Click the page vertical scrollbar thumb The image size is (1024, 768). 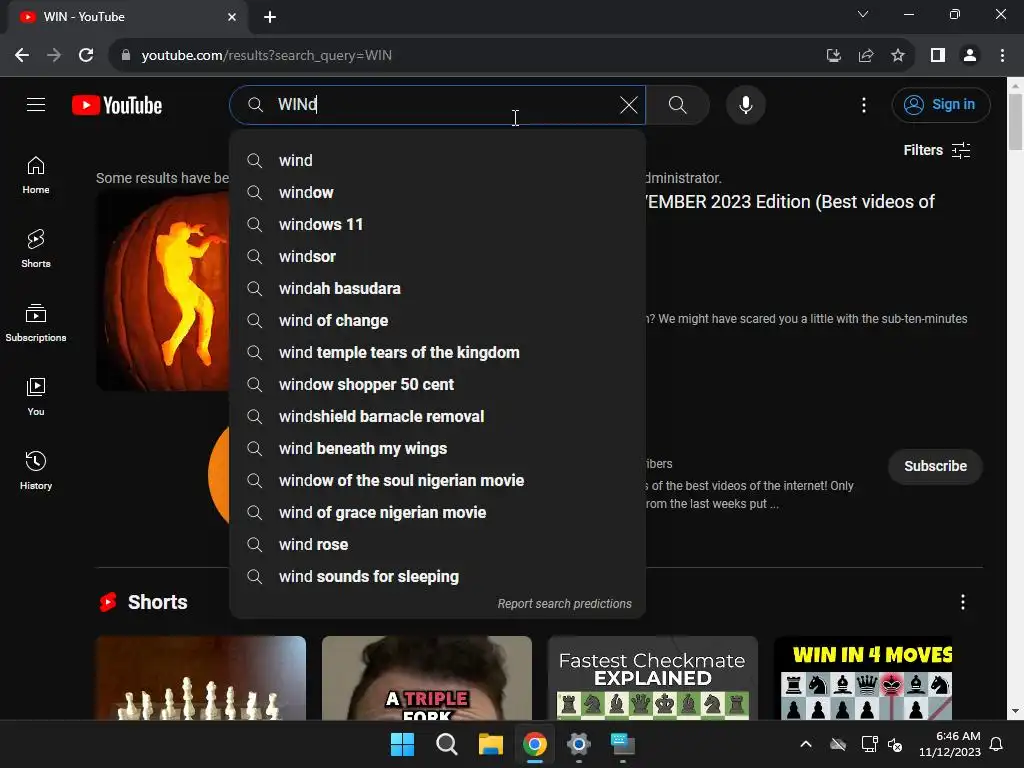1016,122
